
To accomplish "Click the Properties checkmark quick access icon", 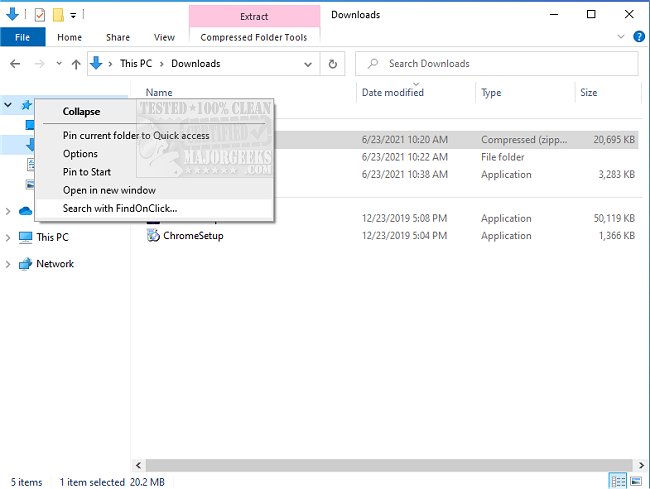I will pos(40,15).
